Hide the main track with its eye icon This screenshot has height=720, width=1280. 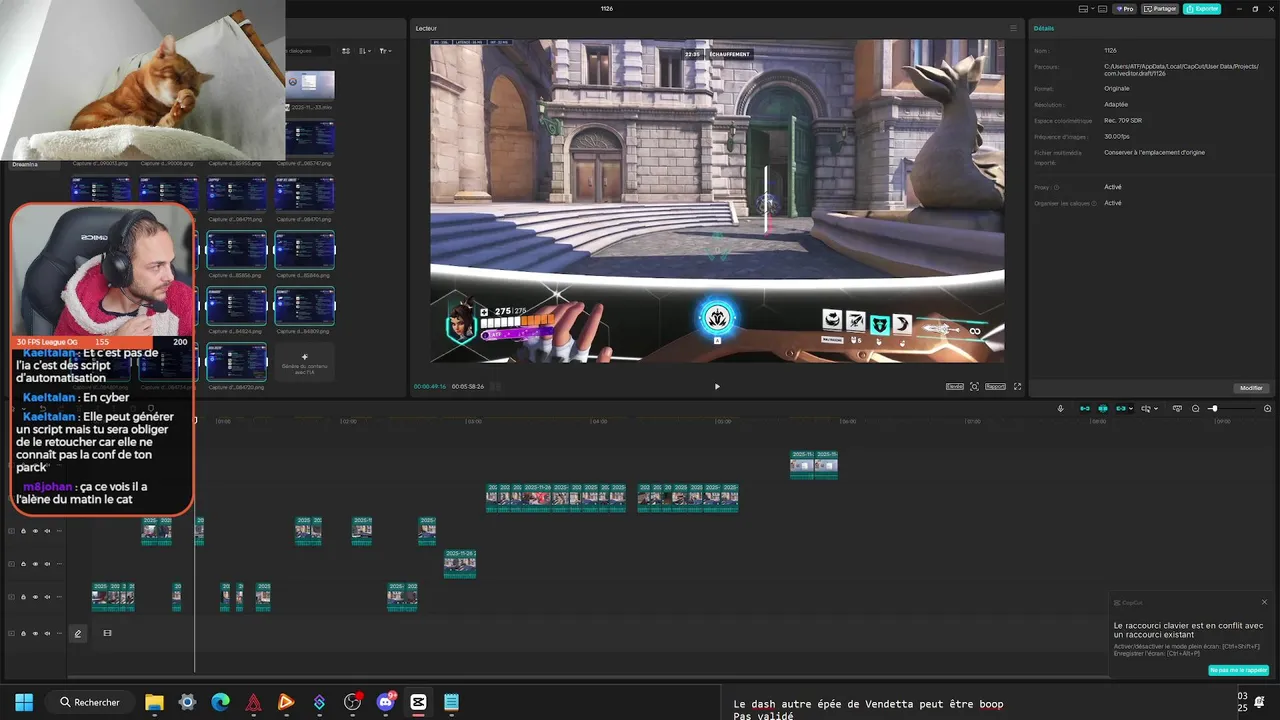point(35,633)
